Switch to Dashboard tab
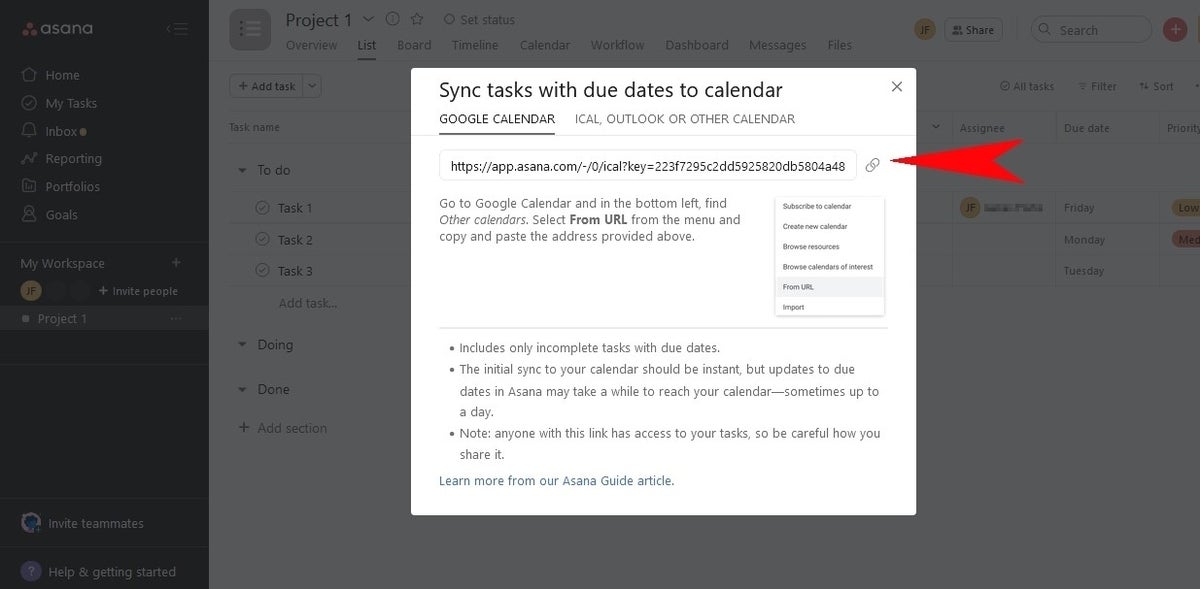This screenshot has width=1200, height=589. [697, 45]
